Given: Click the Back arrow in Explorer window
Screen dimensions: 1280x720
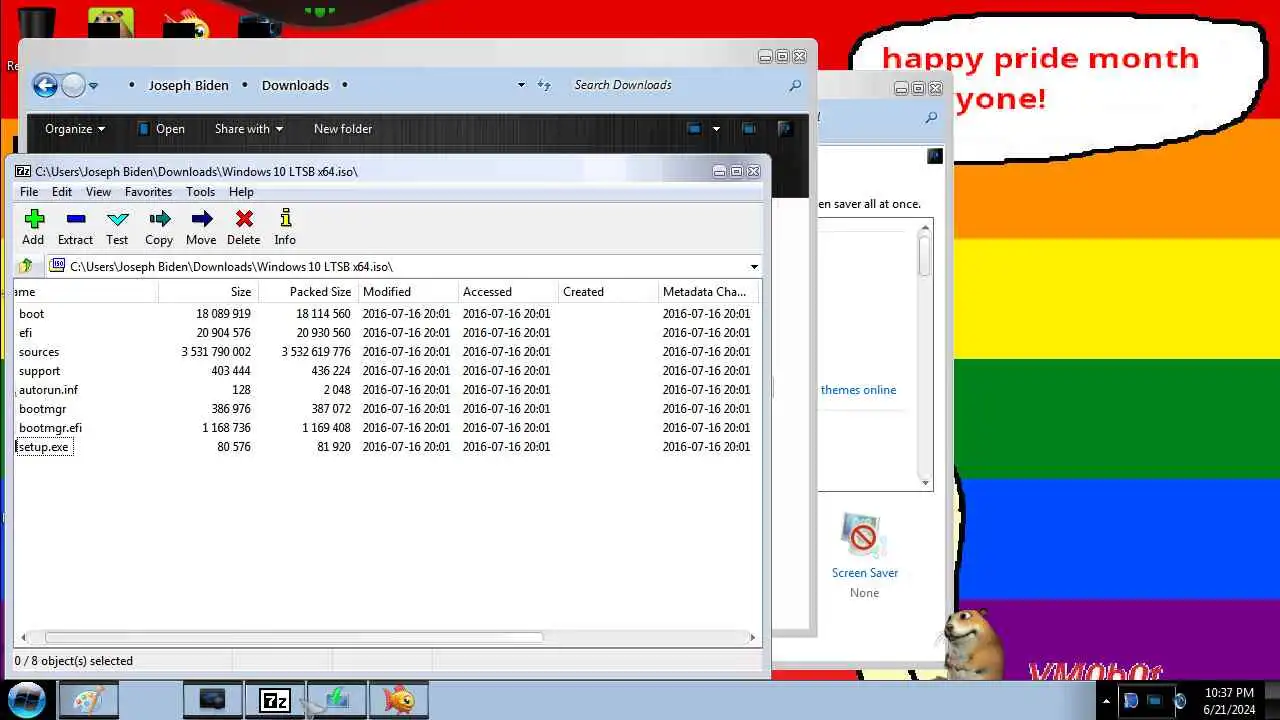Looking at the screenshot, I should click(x=44, y=85).
